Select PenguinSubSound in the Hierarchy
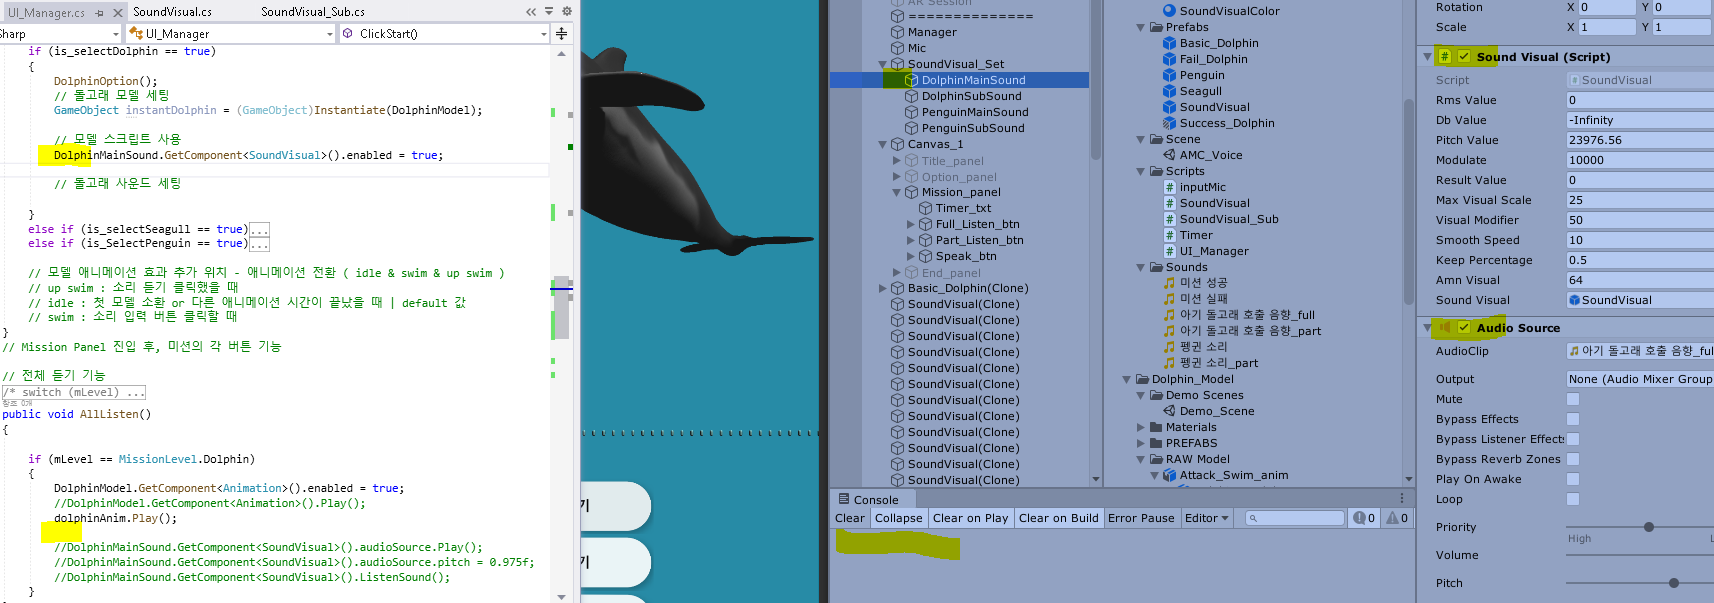The width and height of the screenshot is (1714, 603). click(973, 128)
